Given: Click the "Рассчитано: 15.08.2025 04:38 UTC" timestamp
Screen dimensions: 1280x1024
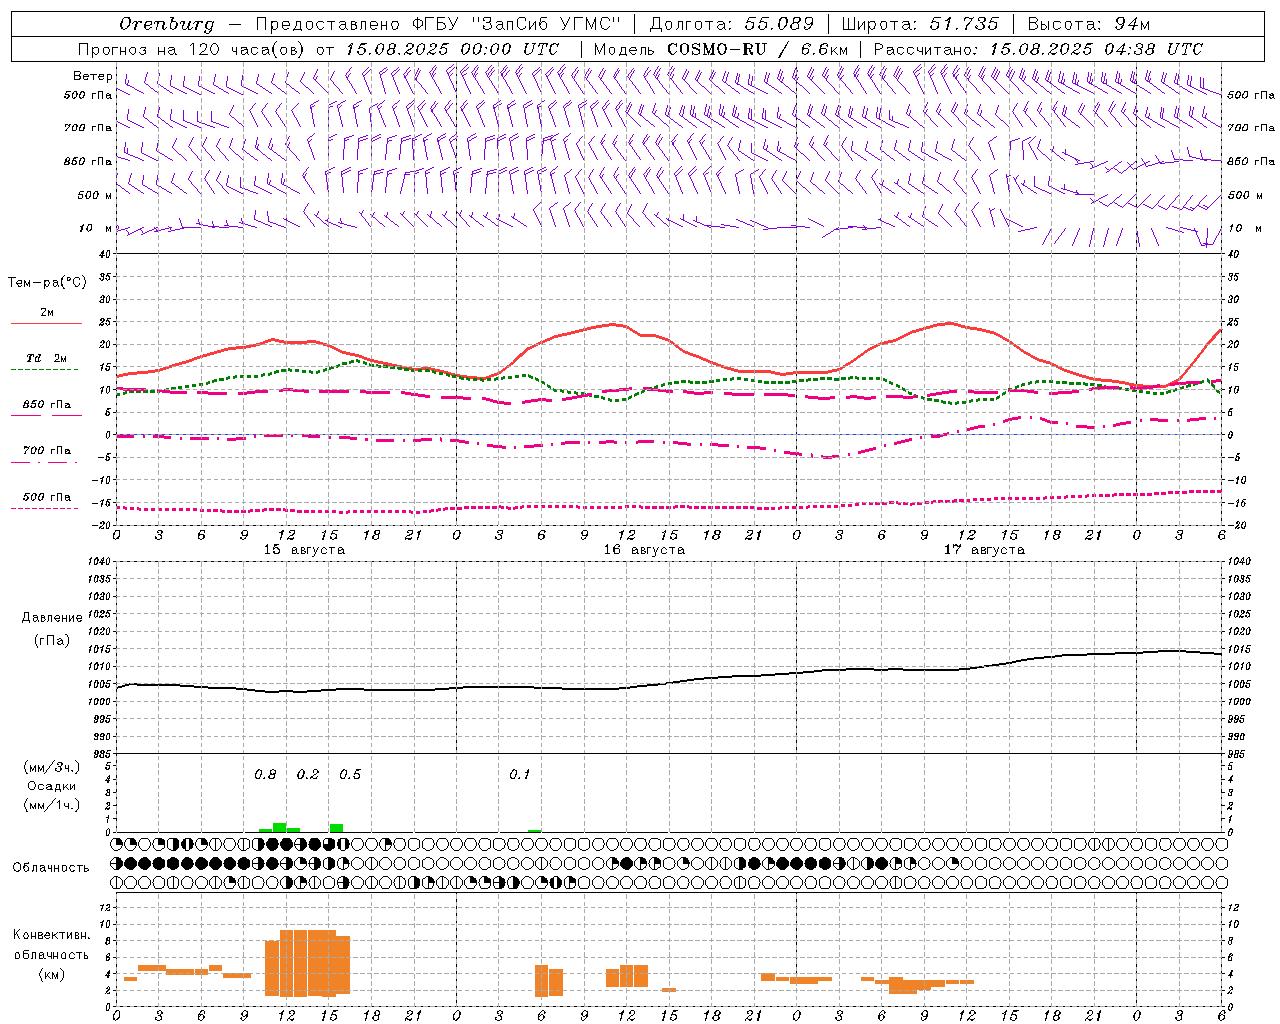Looking at the screenshot, I should (1038, 49).
